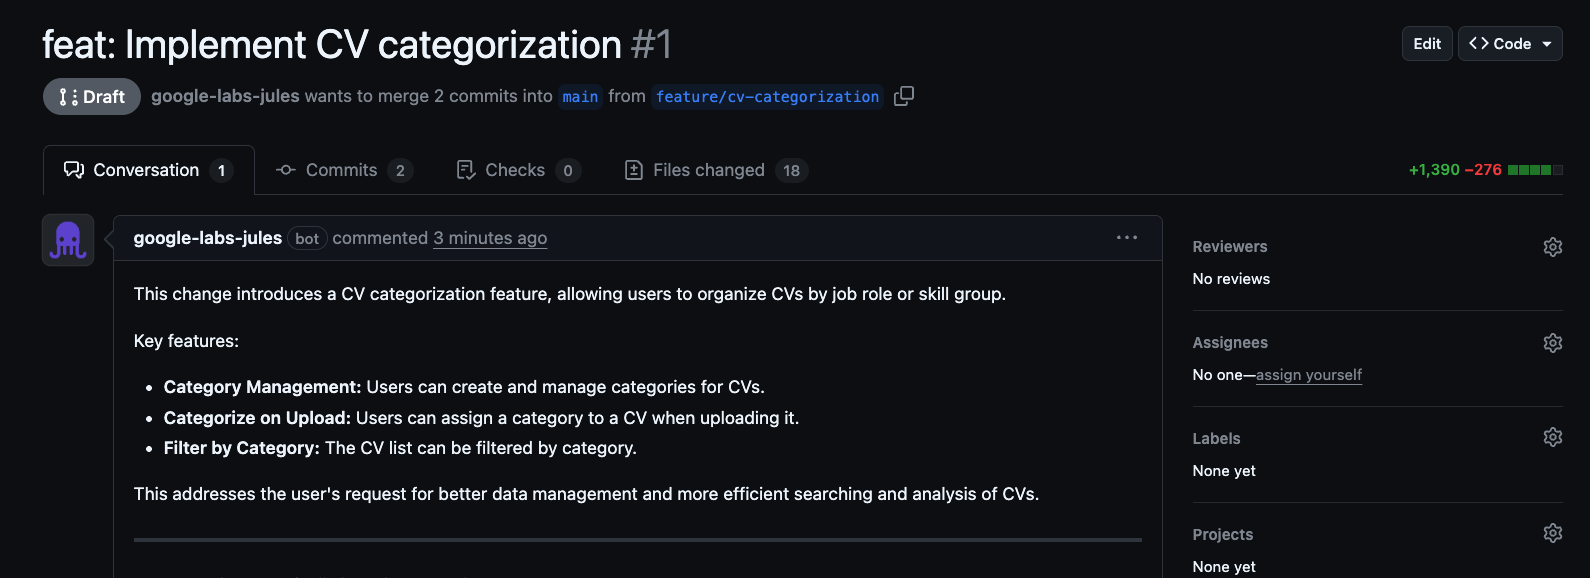Click the Draft status badge
Image resolution: width=1590 pixels, height=578 pixels.
(x=92, y=97)
